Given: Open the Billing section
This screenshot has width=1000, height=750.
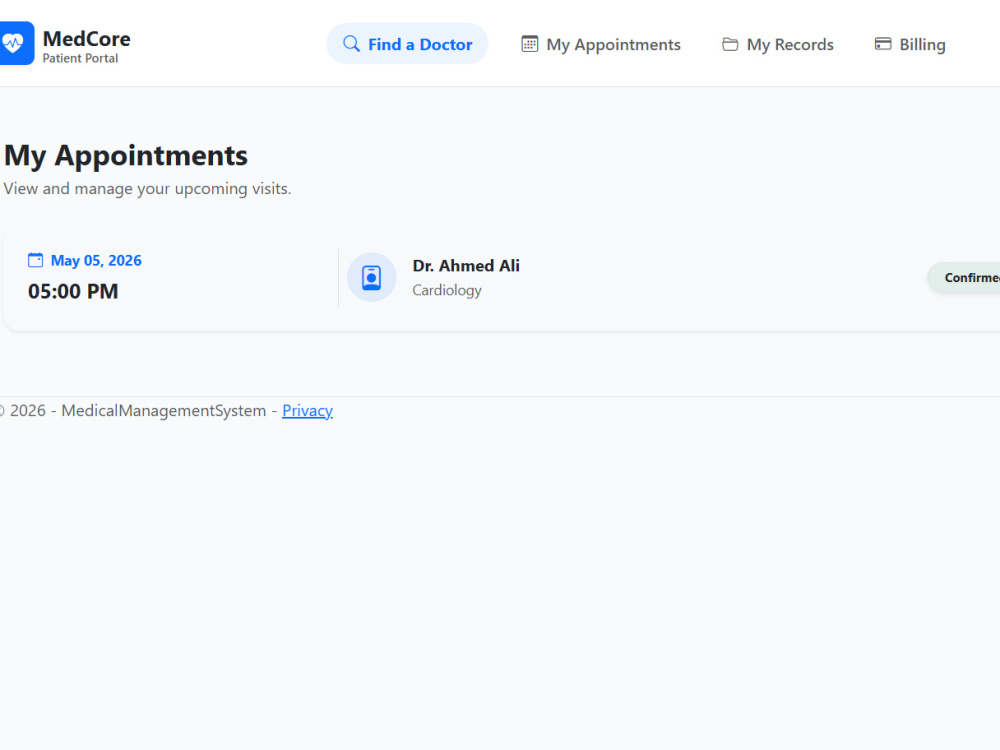Looking at the screenshot, I should (x=909, y=44).
